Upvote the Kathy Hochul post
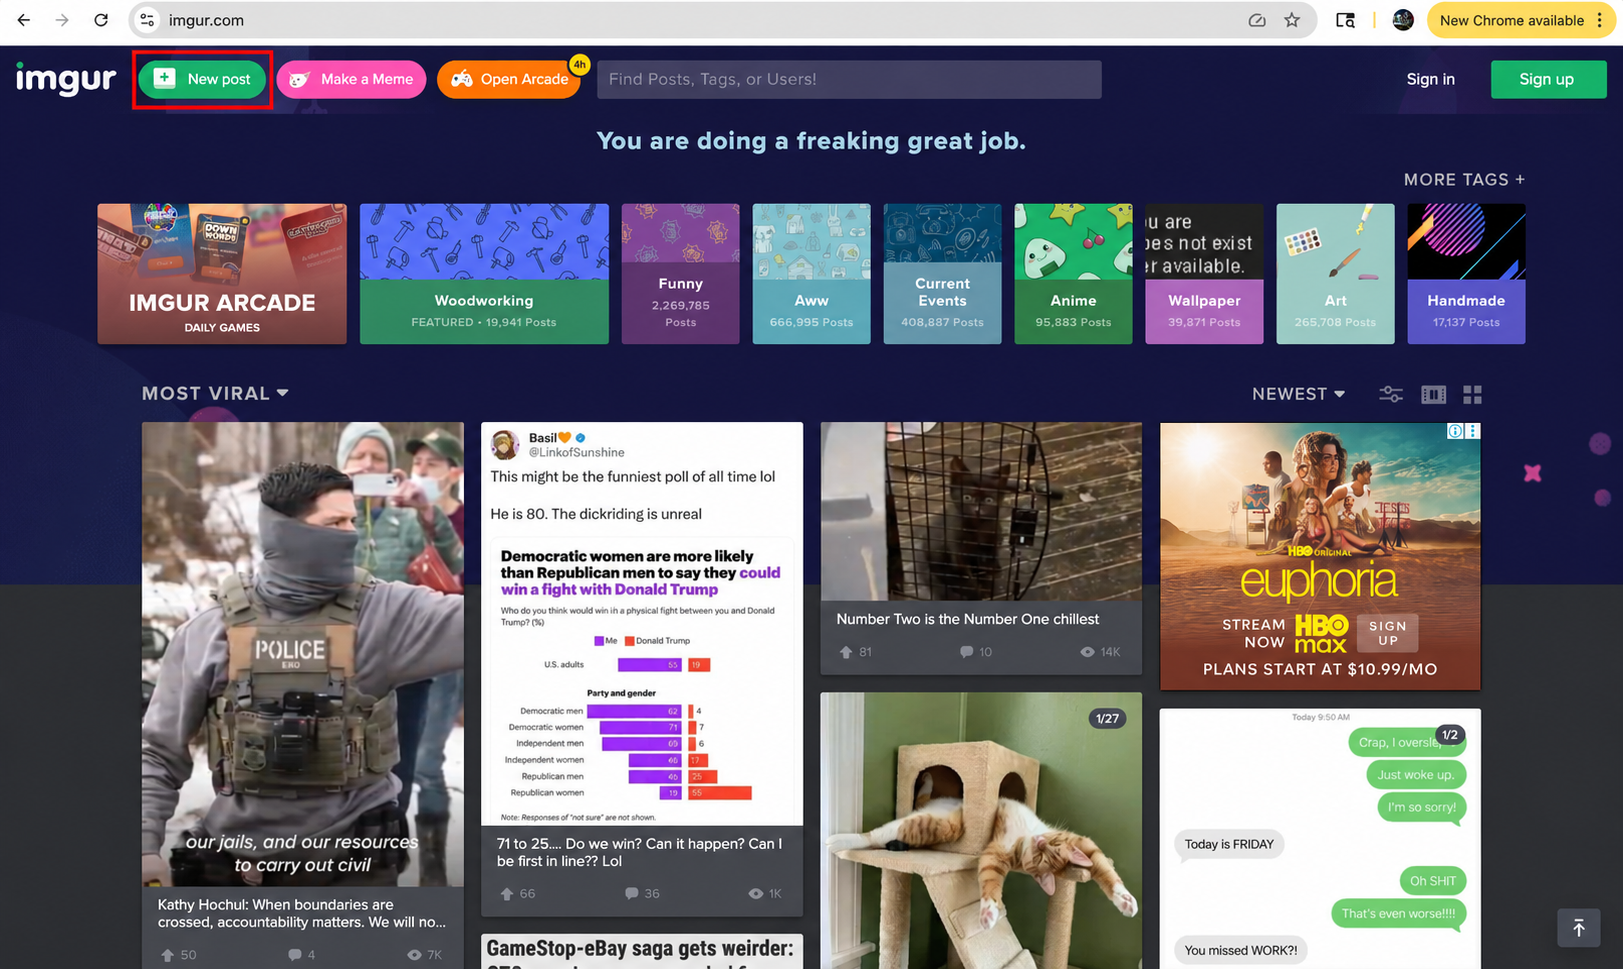The width and height of the screenshot is (1623, 969). [x=167, y=955]
